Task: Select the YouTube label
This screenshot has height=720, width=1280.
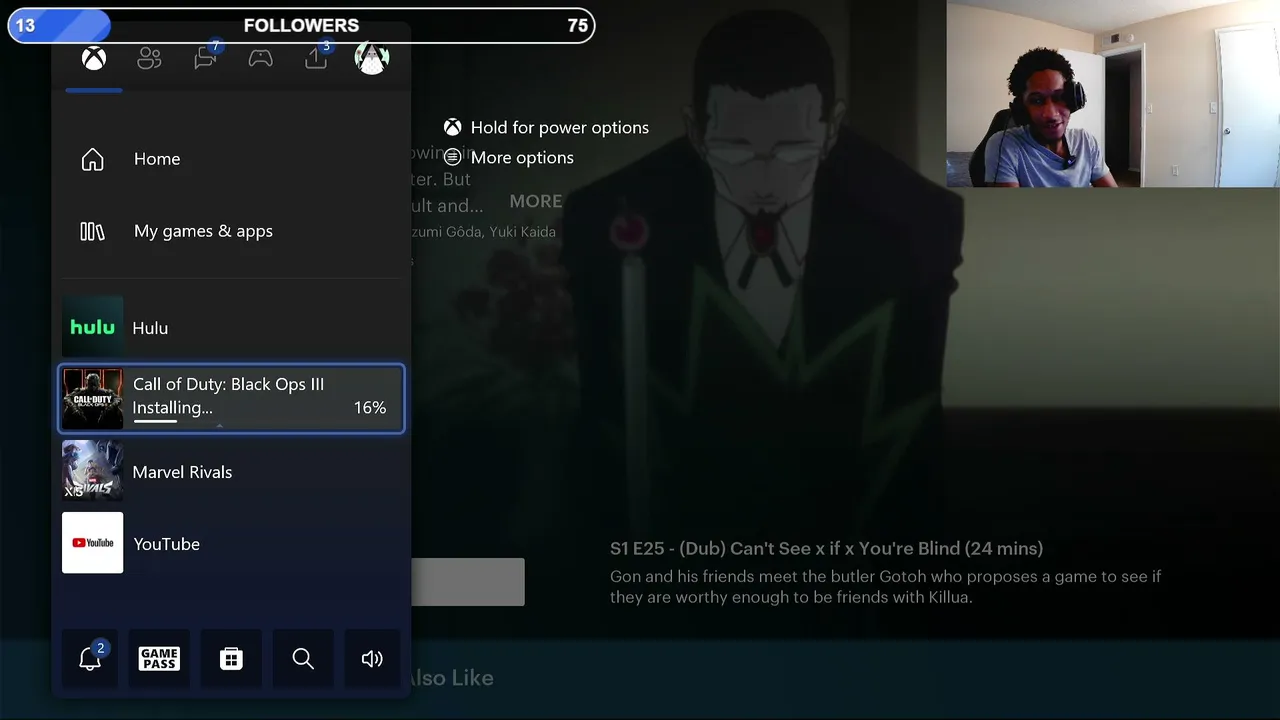Action: coord(166,544)
